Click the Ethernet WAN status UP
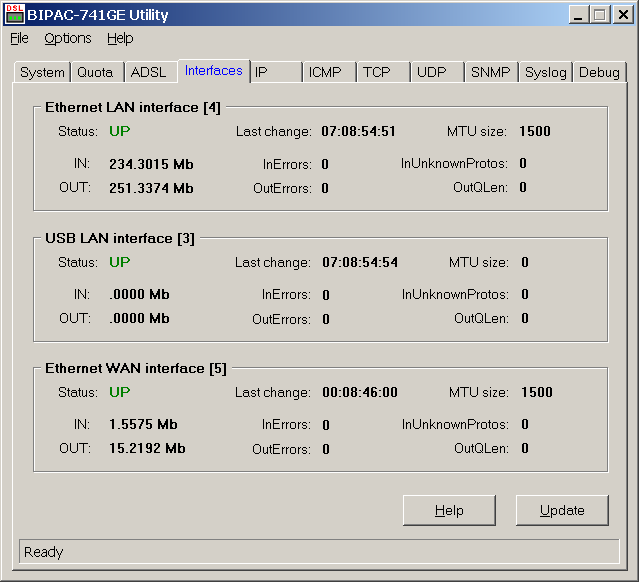Screen dimensions: 639x582 tap(119, 392)
